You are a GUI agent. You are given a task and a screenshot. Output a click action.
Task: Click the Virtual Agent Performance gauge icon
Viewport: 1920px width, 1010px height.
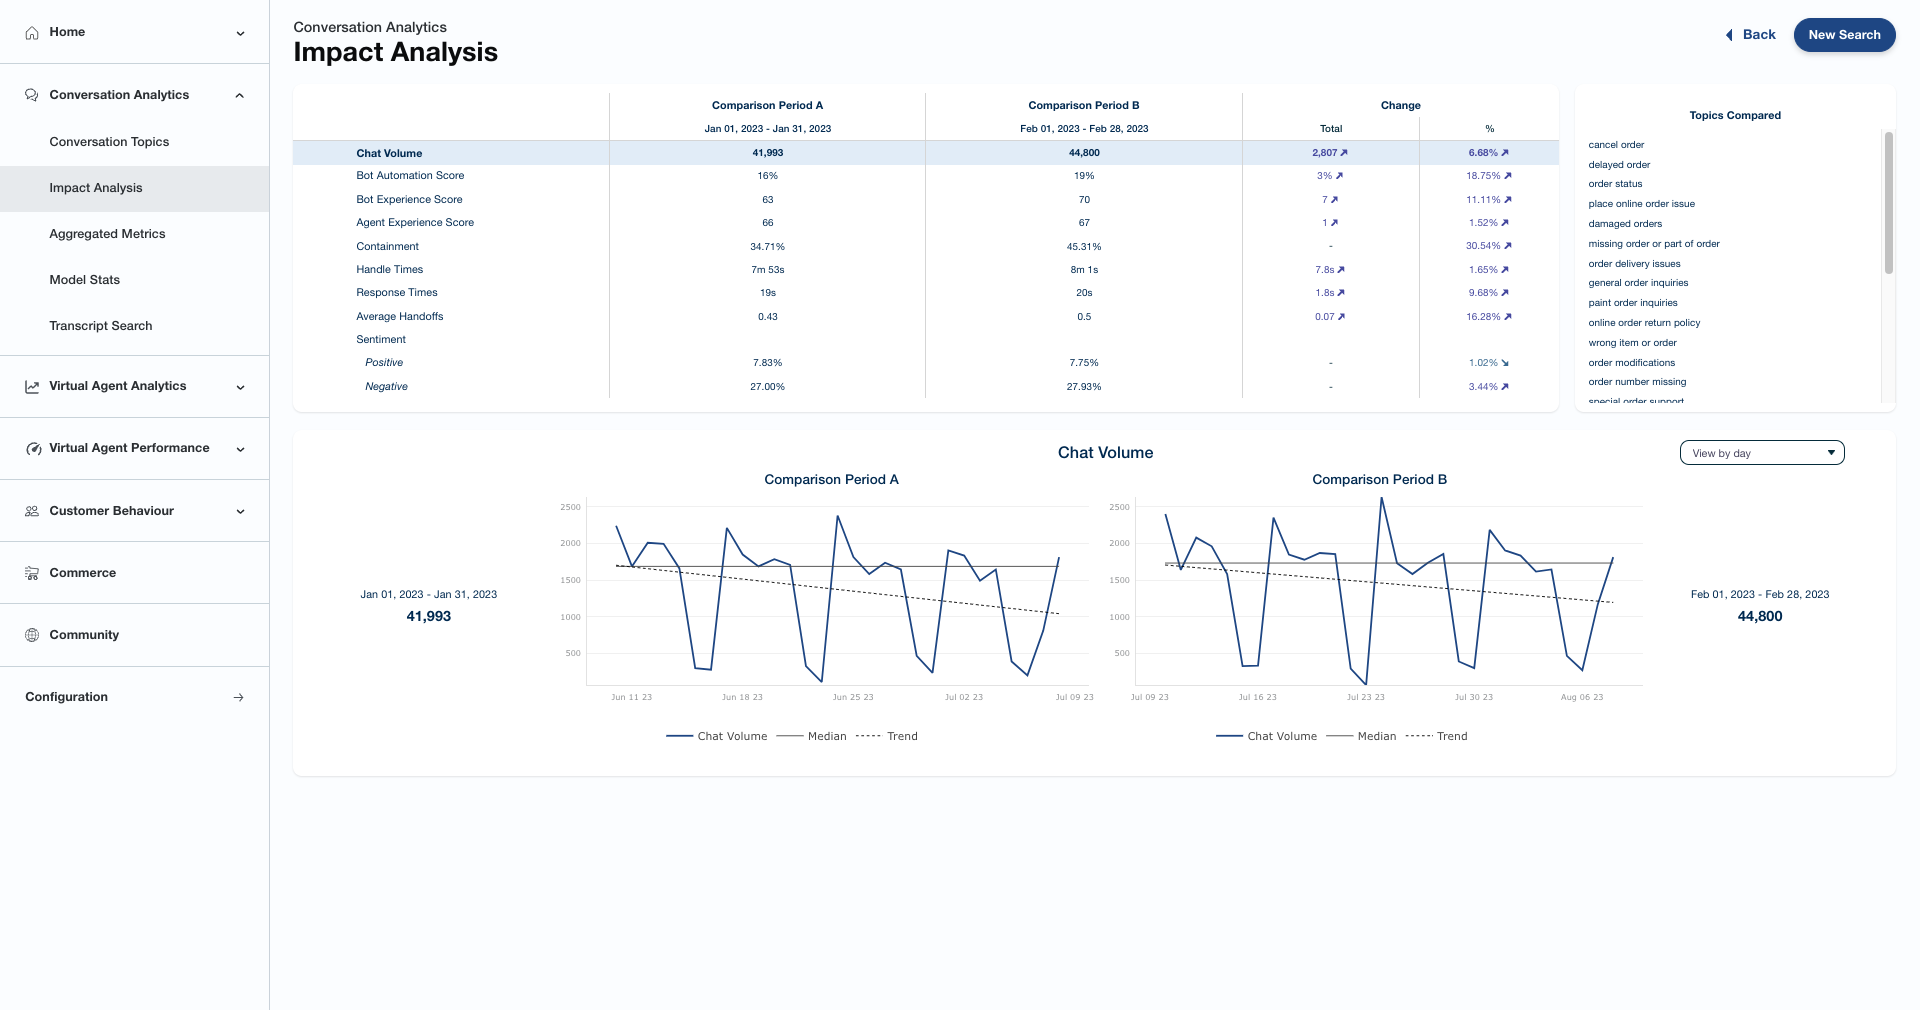[x=33, y=449]
